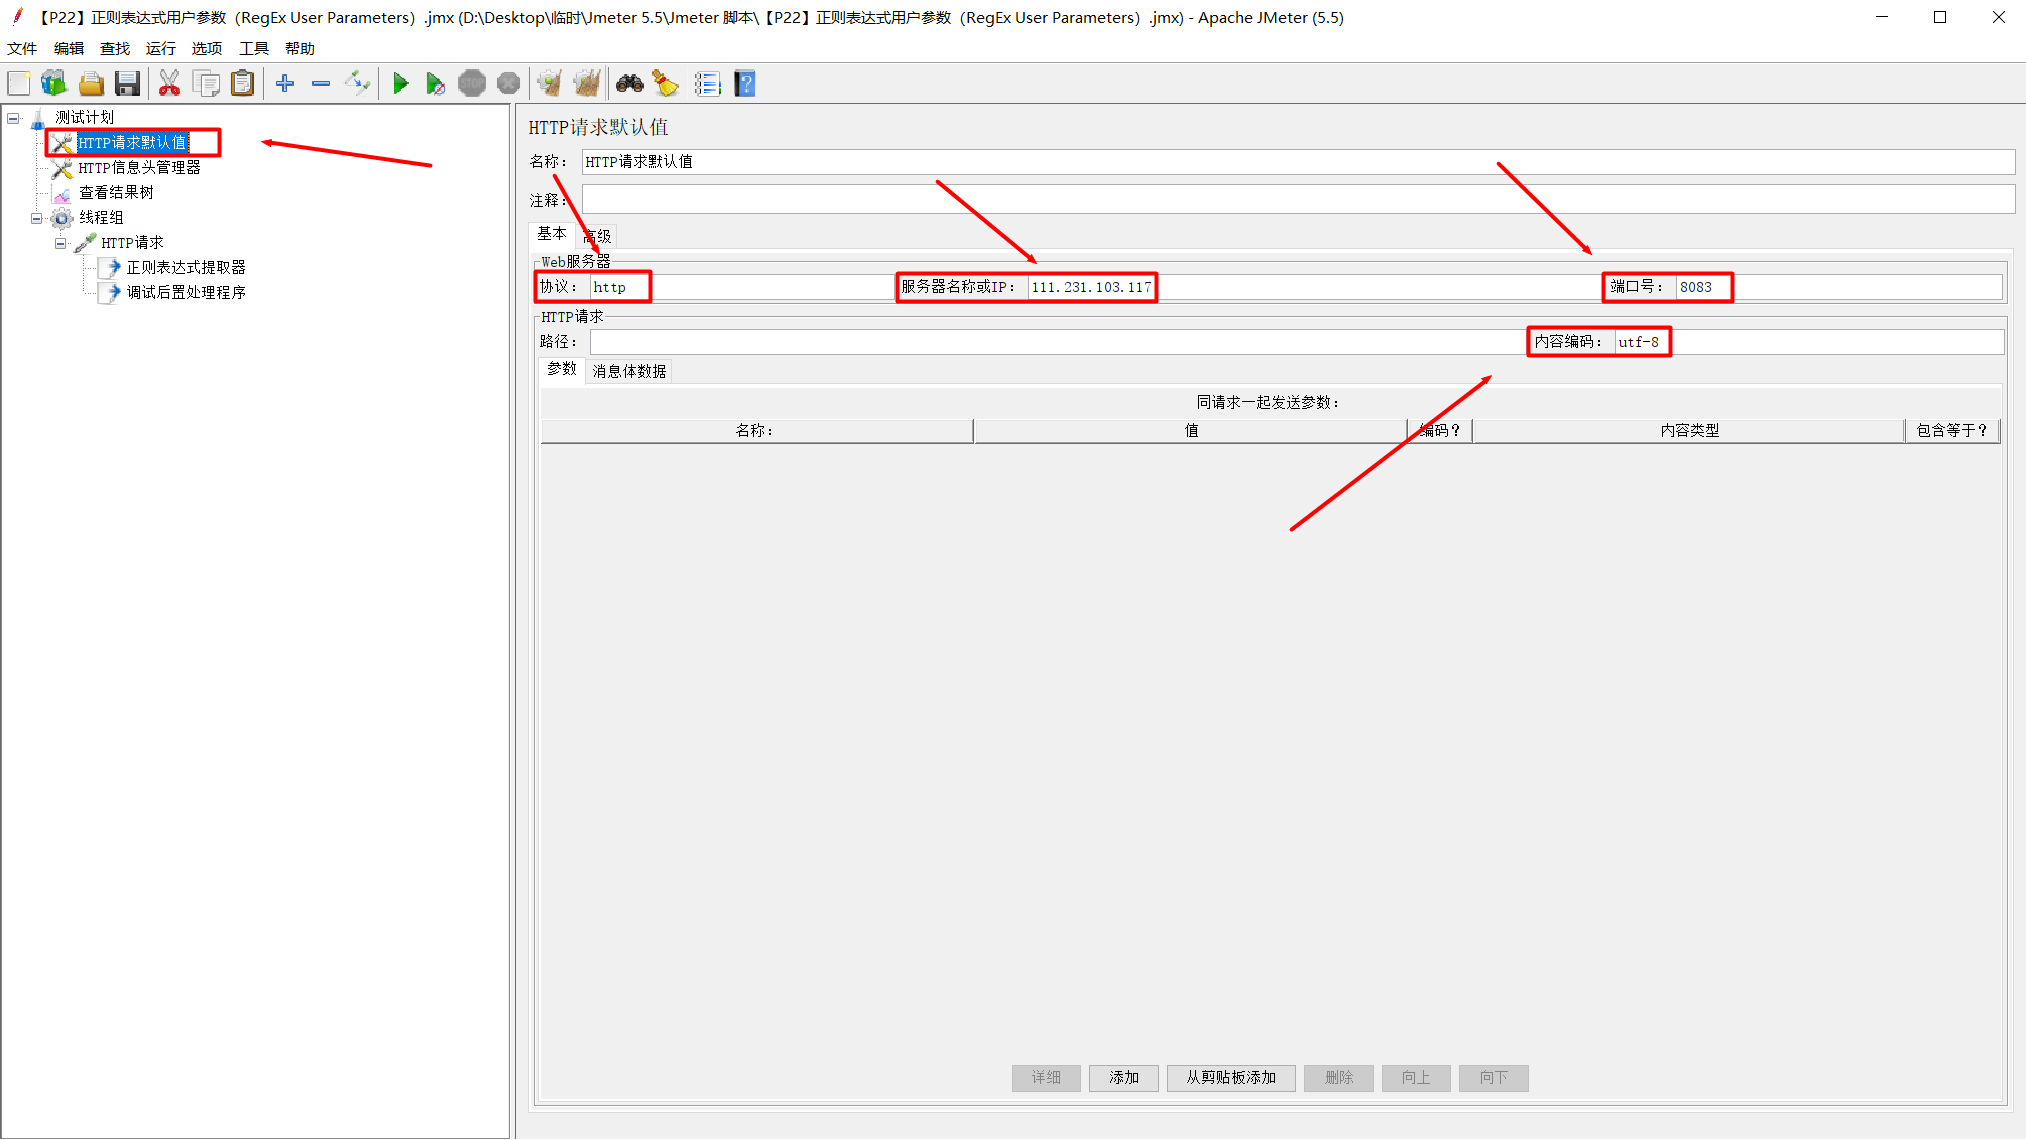Click the 向上 button
Screen dimensions: 2026x1140
coord(1416,1078)
